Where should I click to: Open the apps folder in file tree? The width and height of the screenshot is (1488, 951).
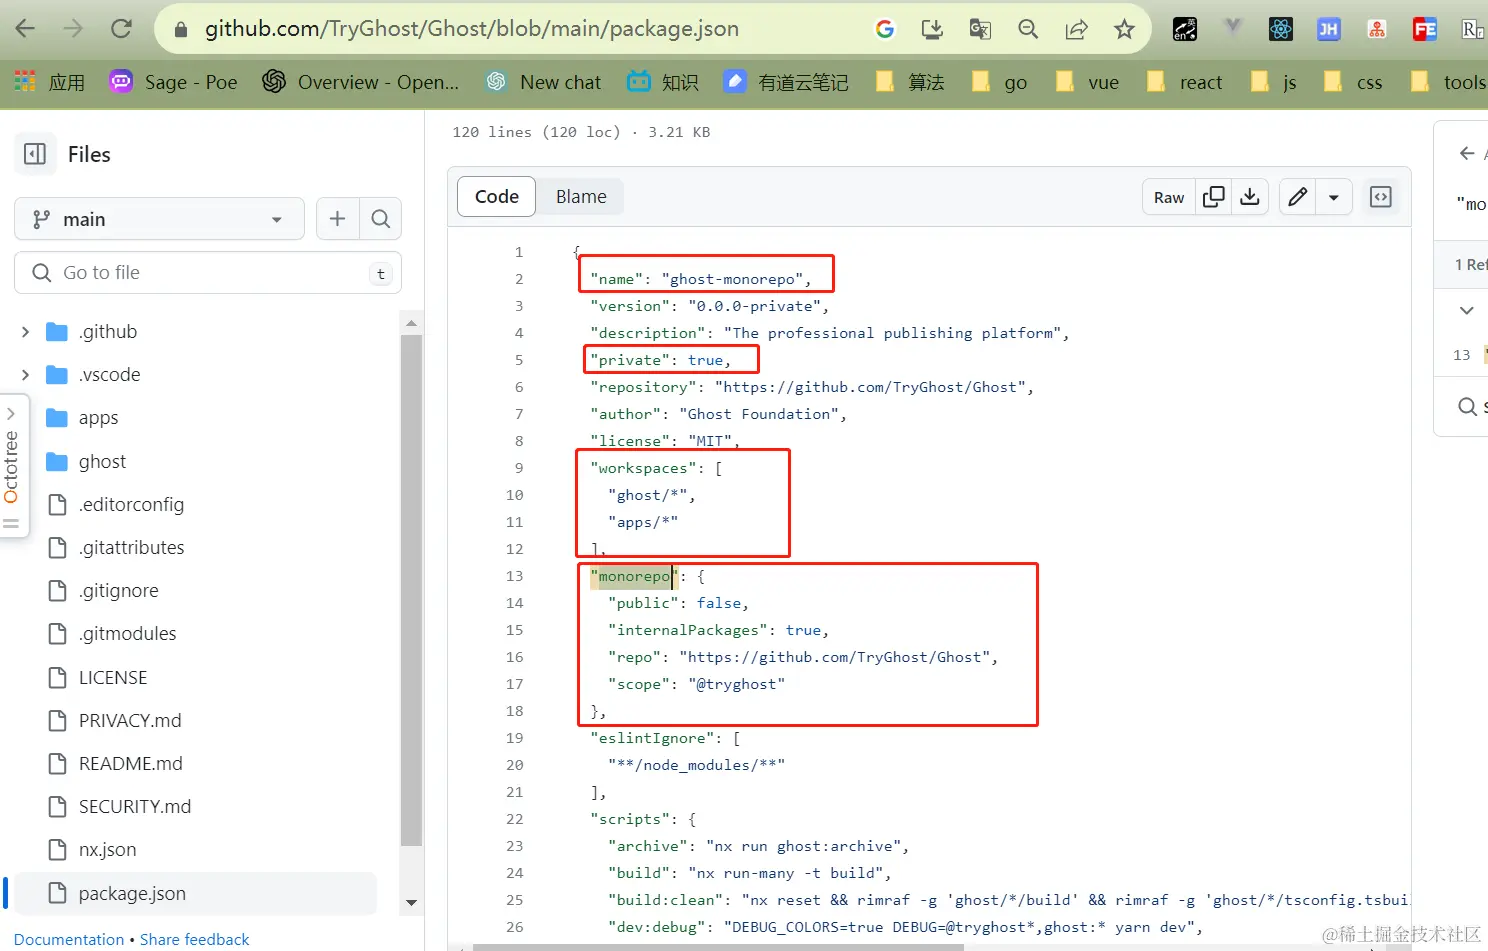[x=98, y=418]
